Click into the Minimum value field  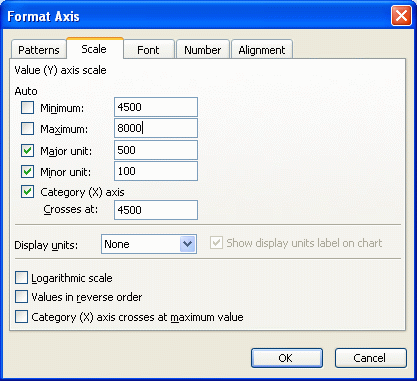click(x=156, y=107)
